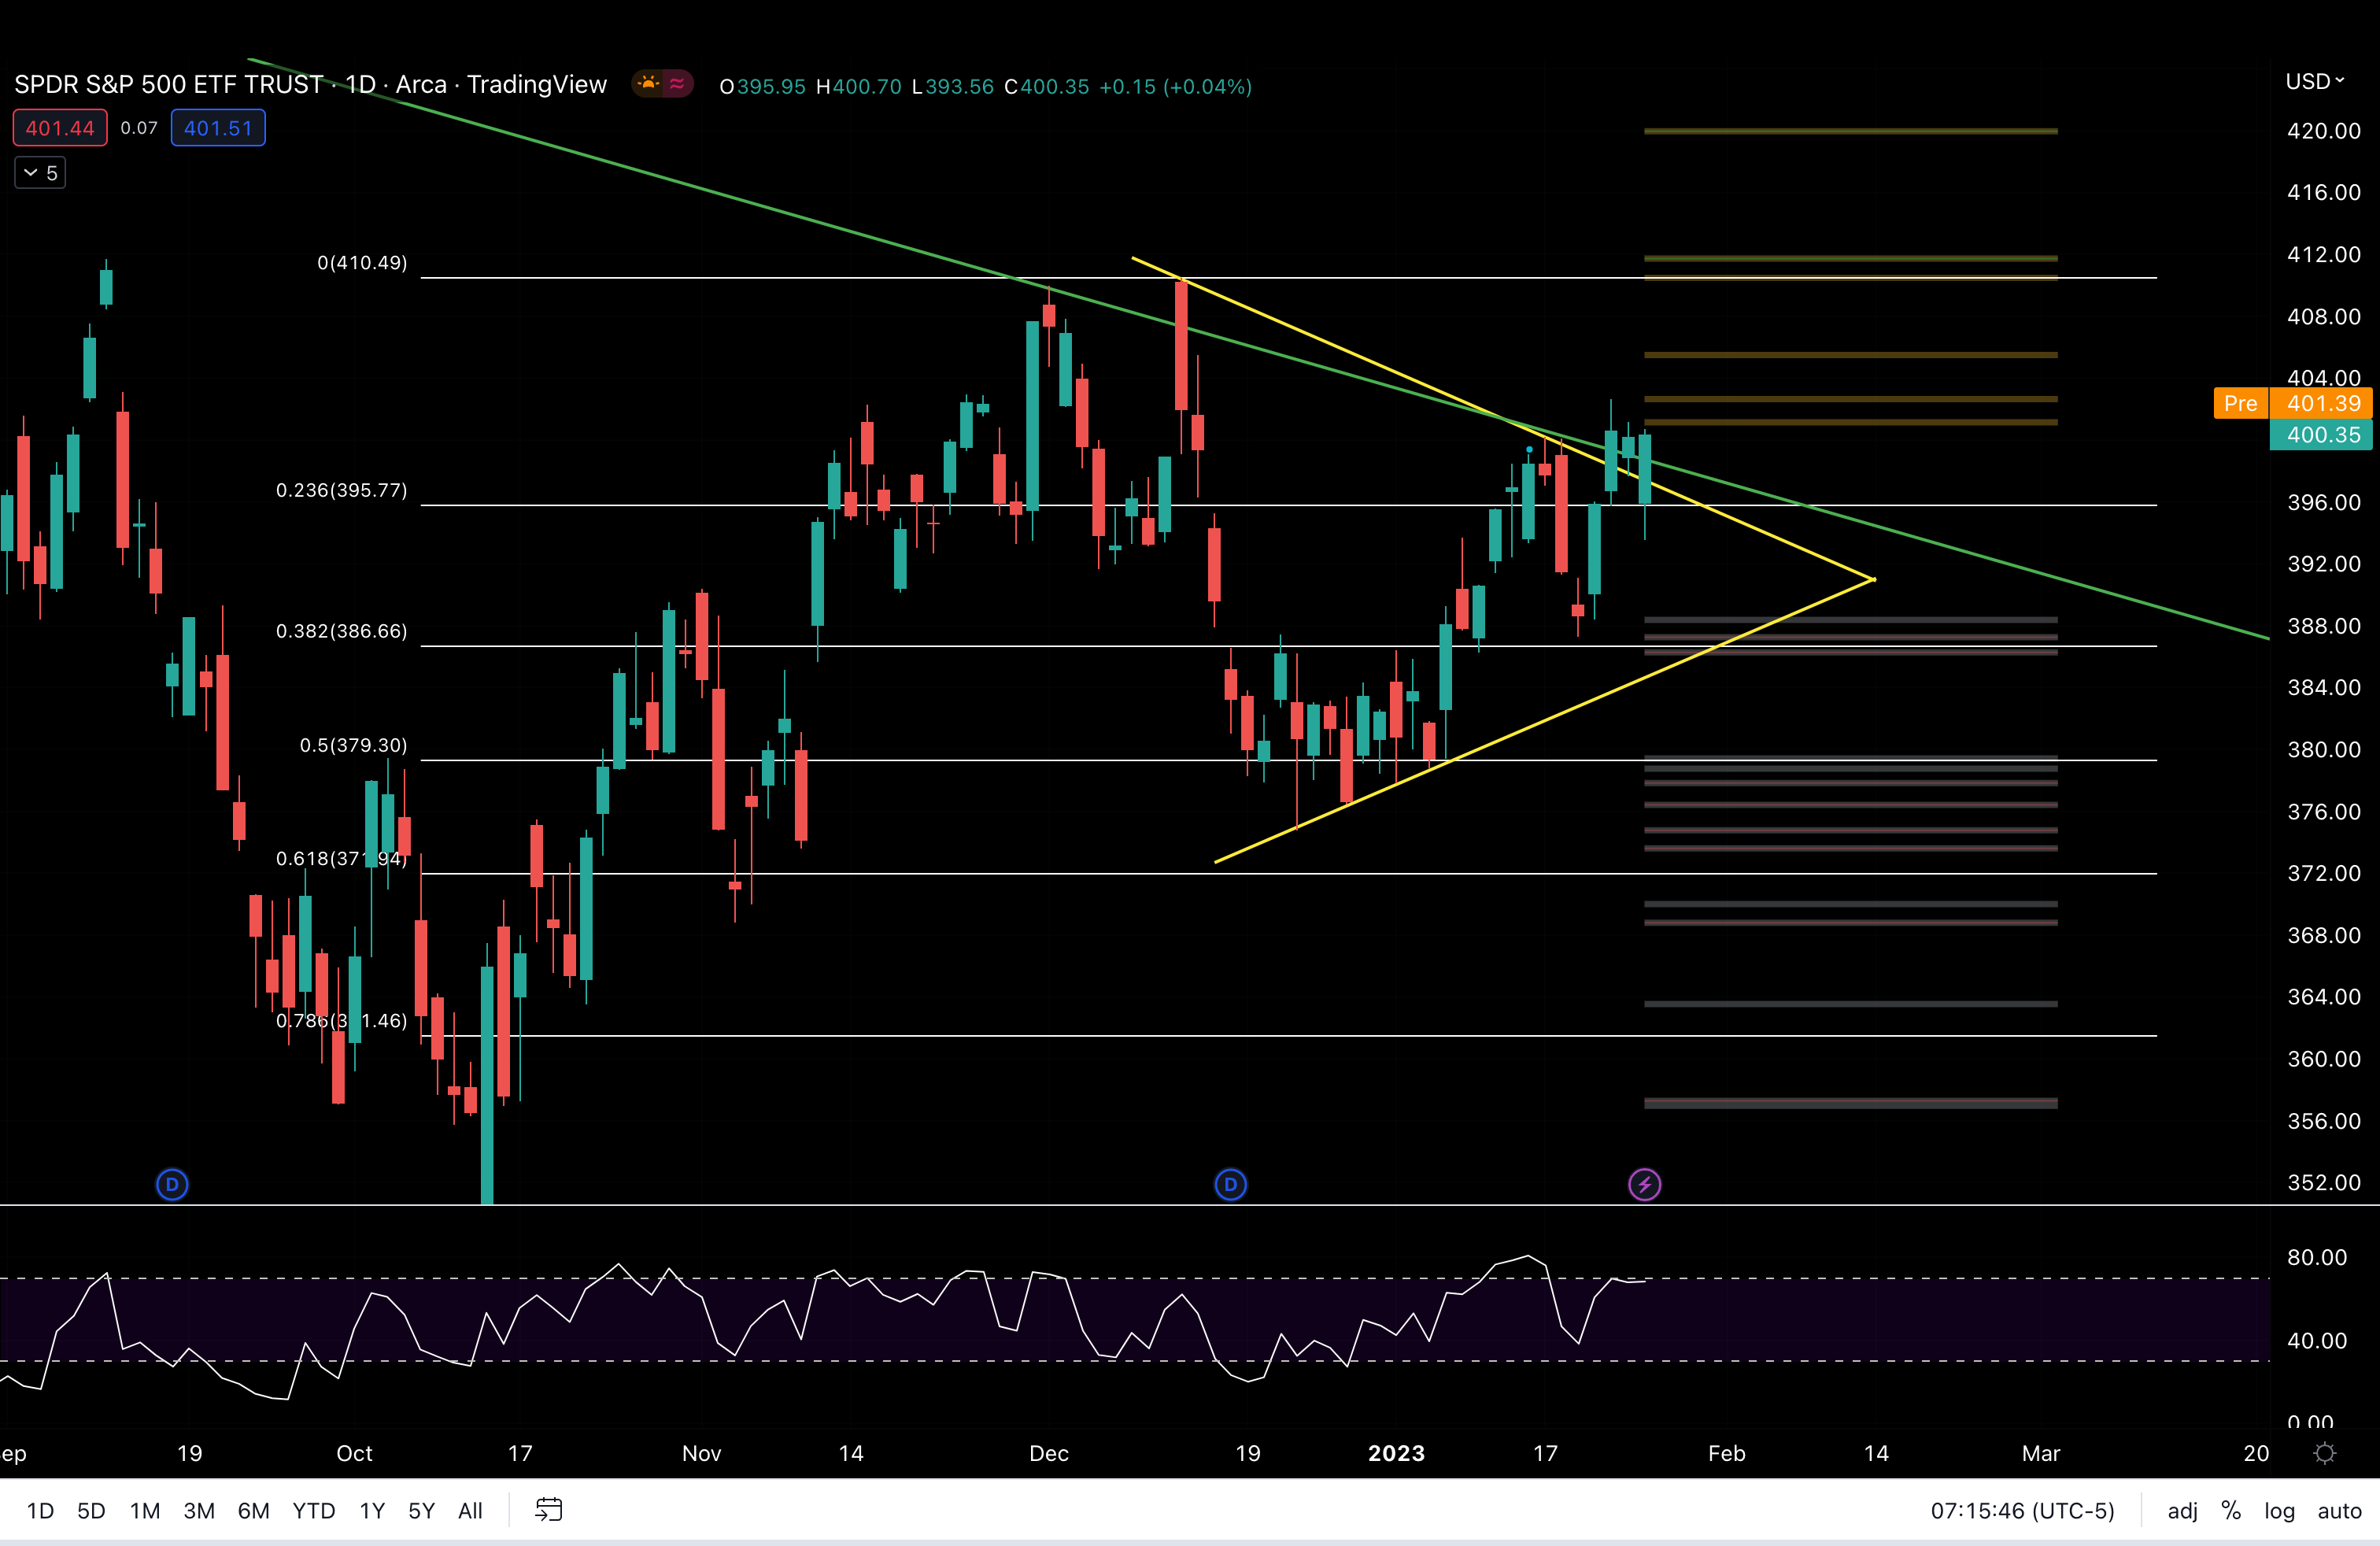Open the USD currency dropdown
This screenshot has width=2380, height=1546.
(x=2315, y=81)
